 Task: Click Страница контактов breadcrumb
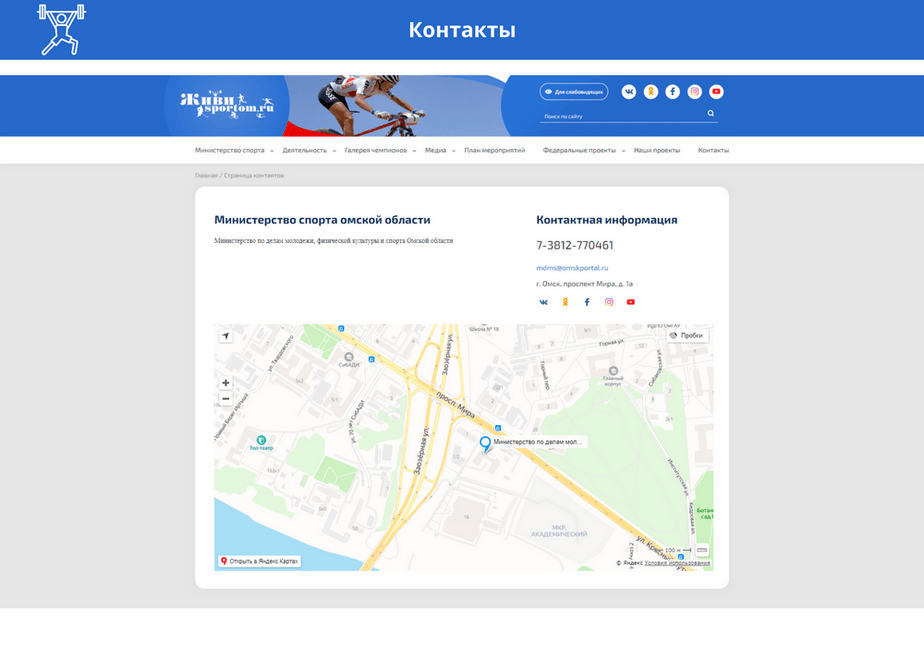254,176
